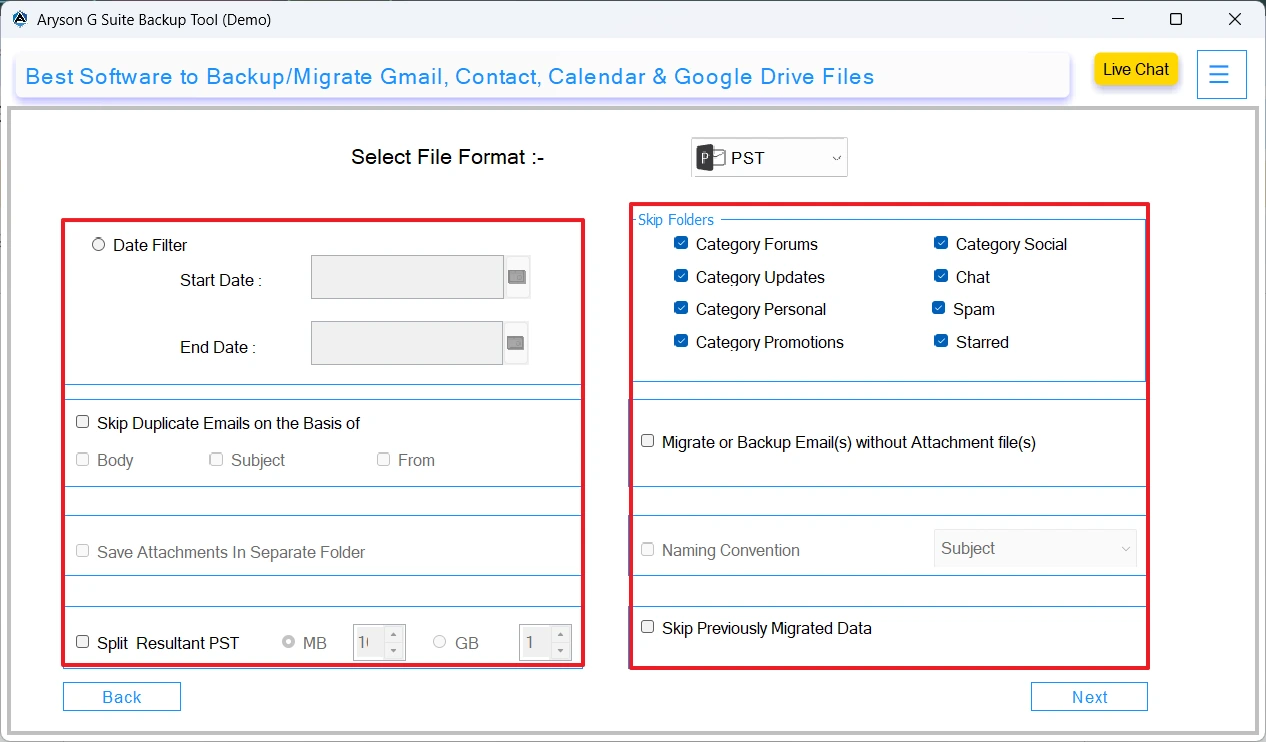Decrease the GB split size value
This screenshot has height=742, width=1266.
(559, 651)
